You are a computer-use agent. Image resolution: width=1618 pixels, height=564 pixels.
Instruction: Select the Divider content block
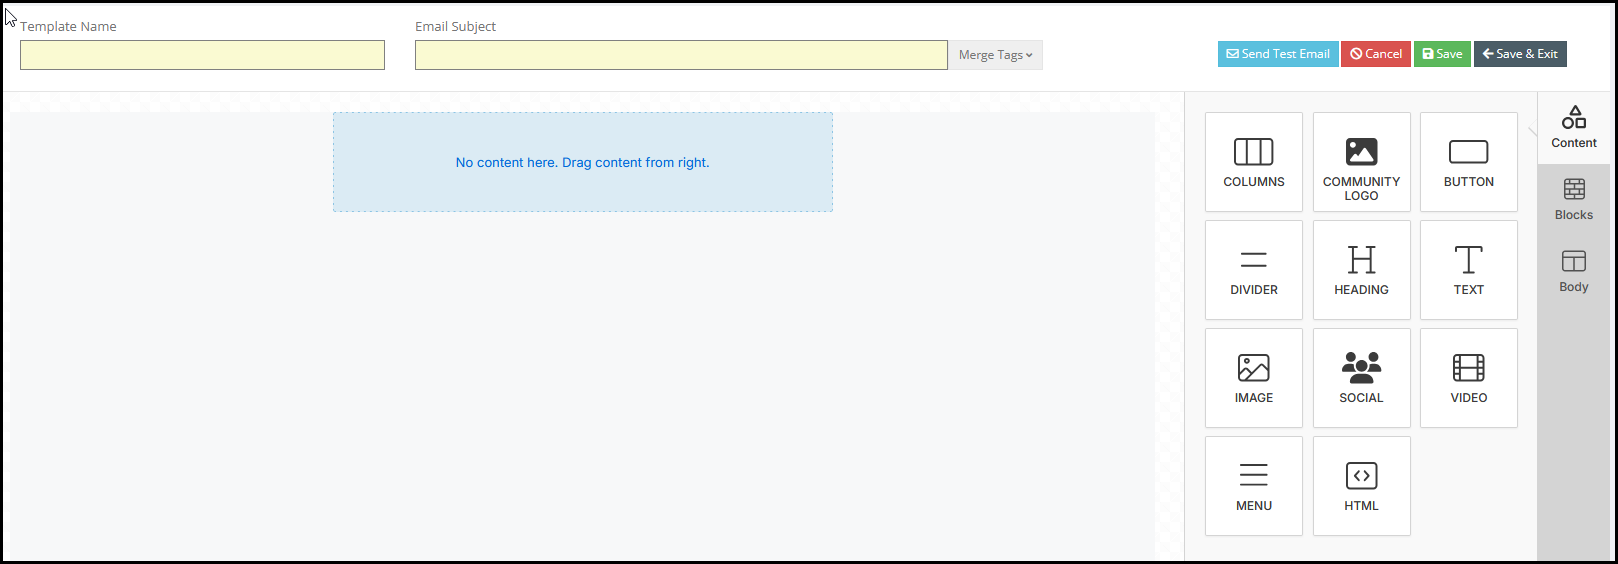click(1254, 270)
